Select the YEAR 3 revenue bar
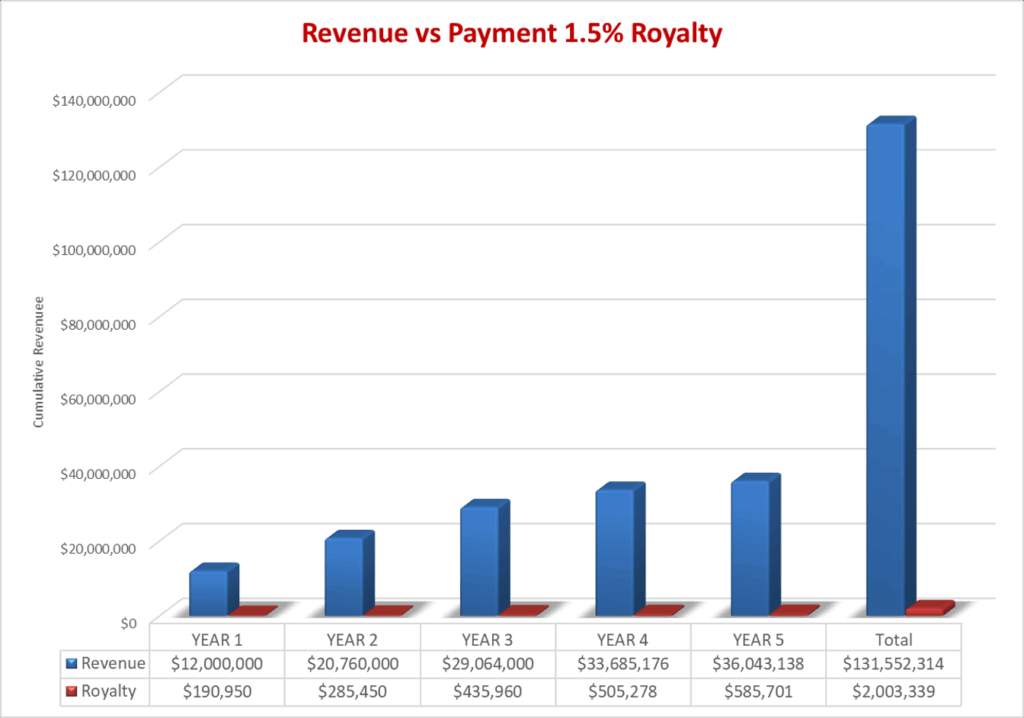The width and height of the screenshot is (1024, 718). point(479,560)
